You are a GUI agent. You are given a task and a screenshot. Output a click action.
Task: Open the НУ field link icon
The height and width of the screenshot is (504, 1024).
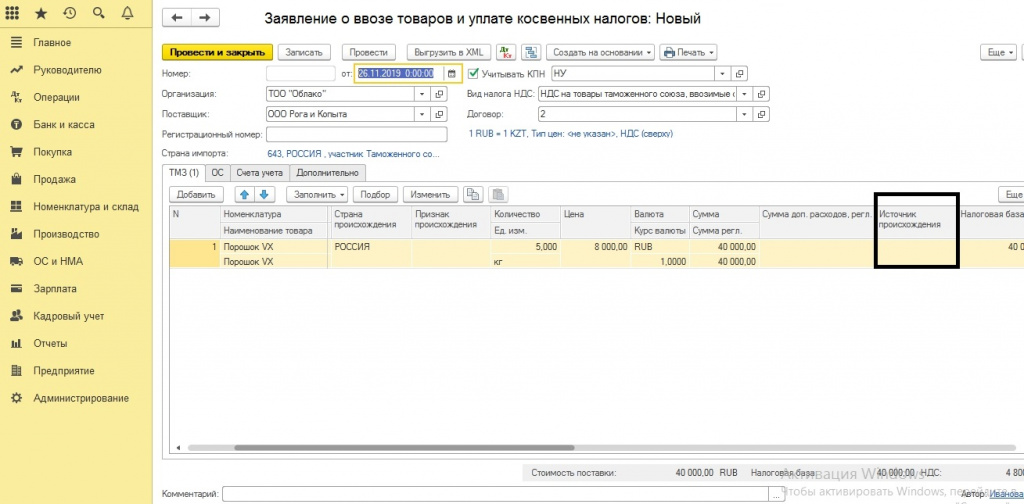point(740,73)
